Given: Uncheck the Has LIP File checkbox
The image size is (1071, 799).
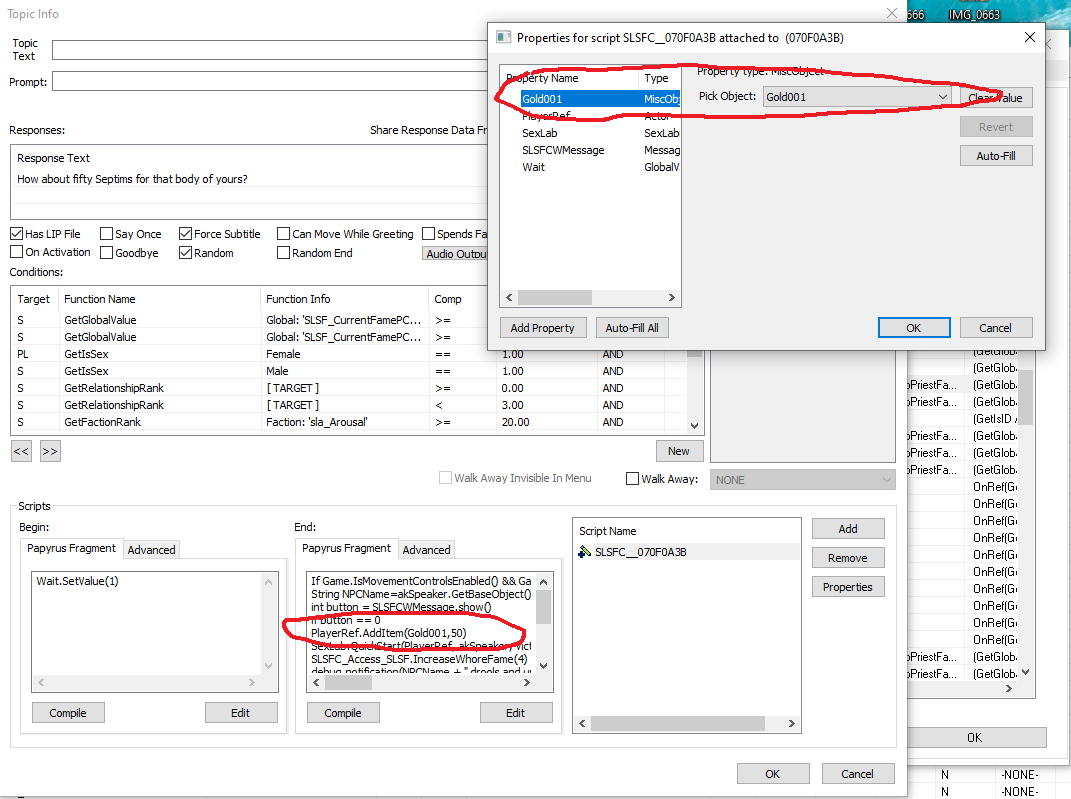Looking at the screenshot, I should coord(16,233).
